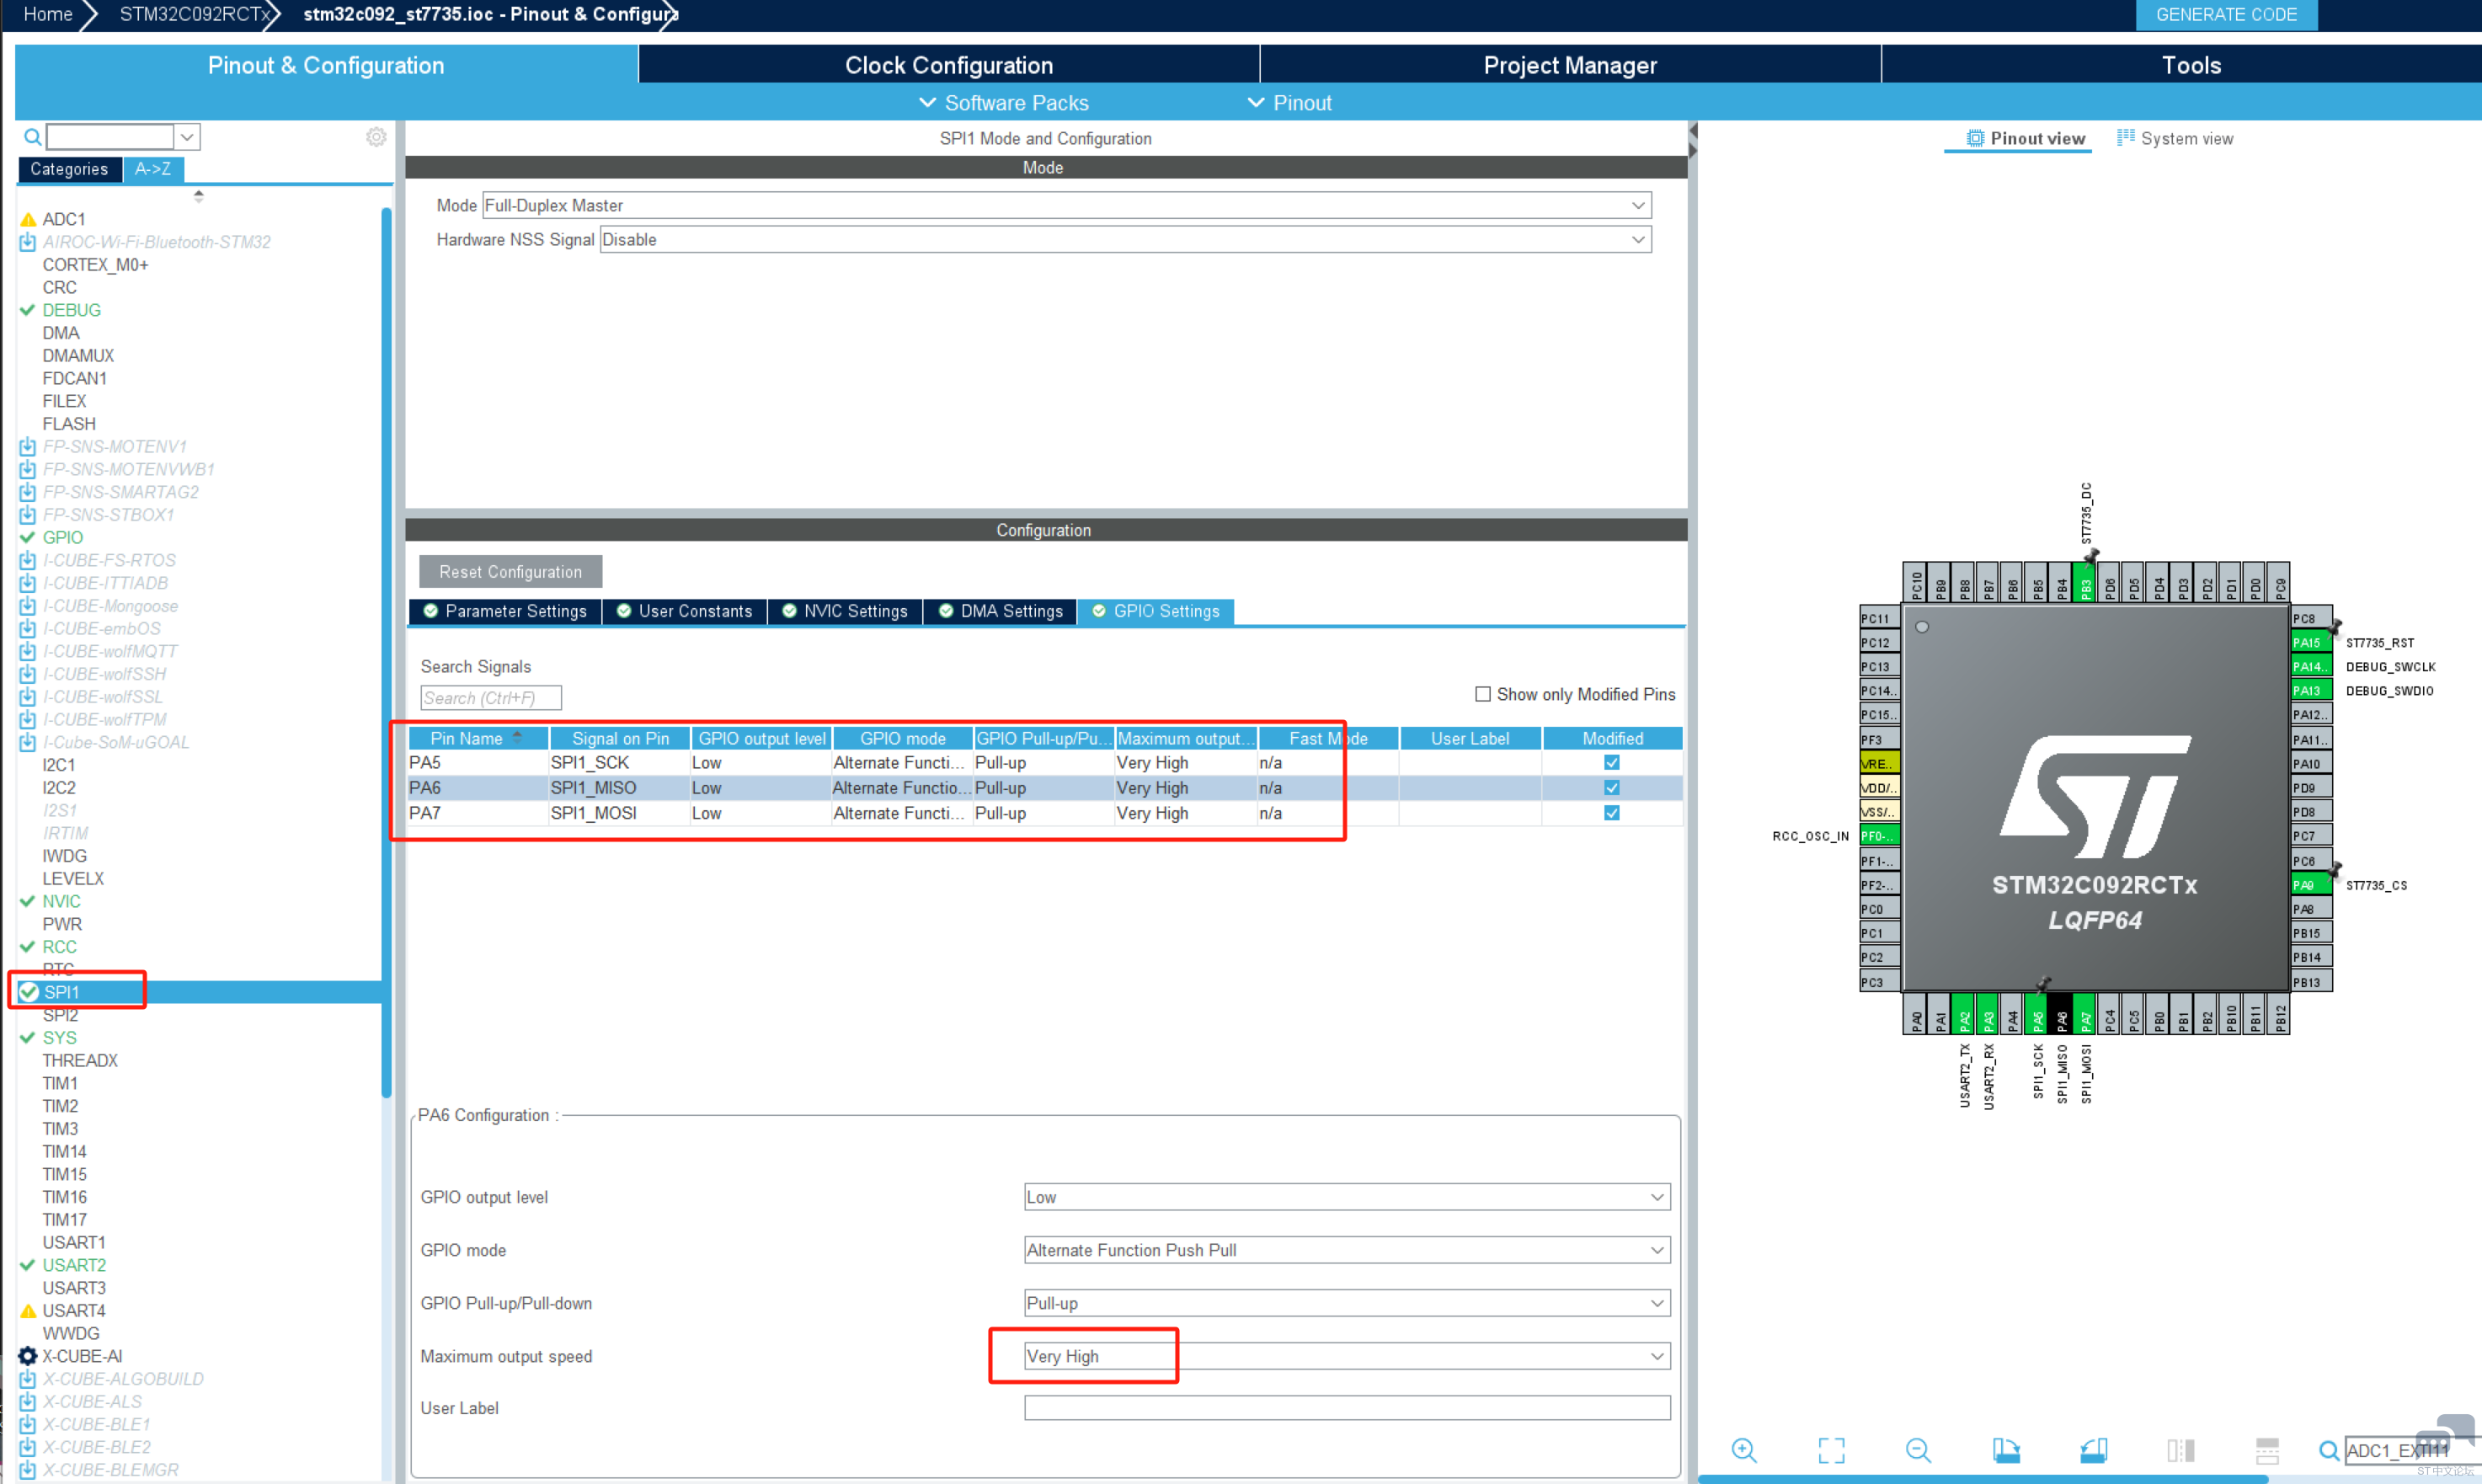Go to Home breadcrumb
Viewport: 2482px width, 1484px height.
pyautogui.click(x=48, y=14)
